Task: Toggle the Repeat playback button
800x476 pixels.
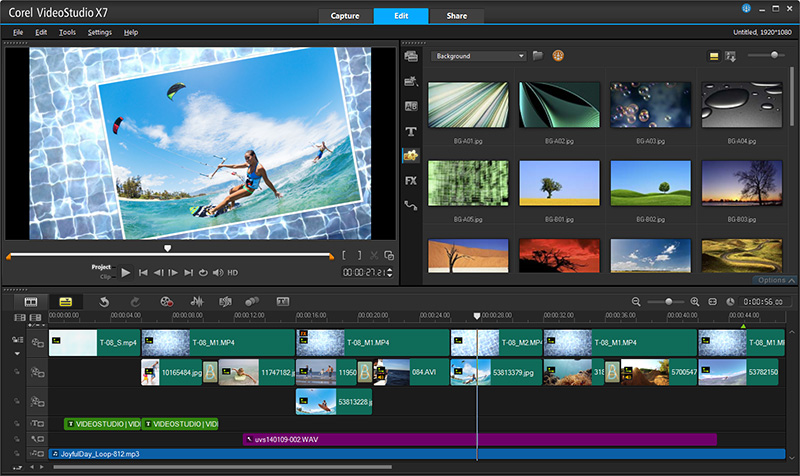Action: point(203,272)
